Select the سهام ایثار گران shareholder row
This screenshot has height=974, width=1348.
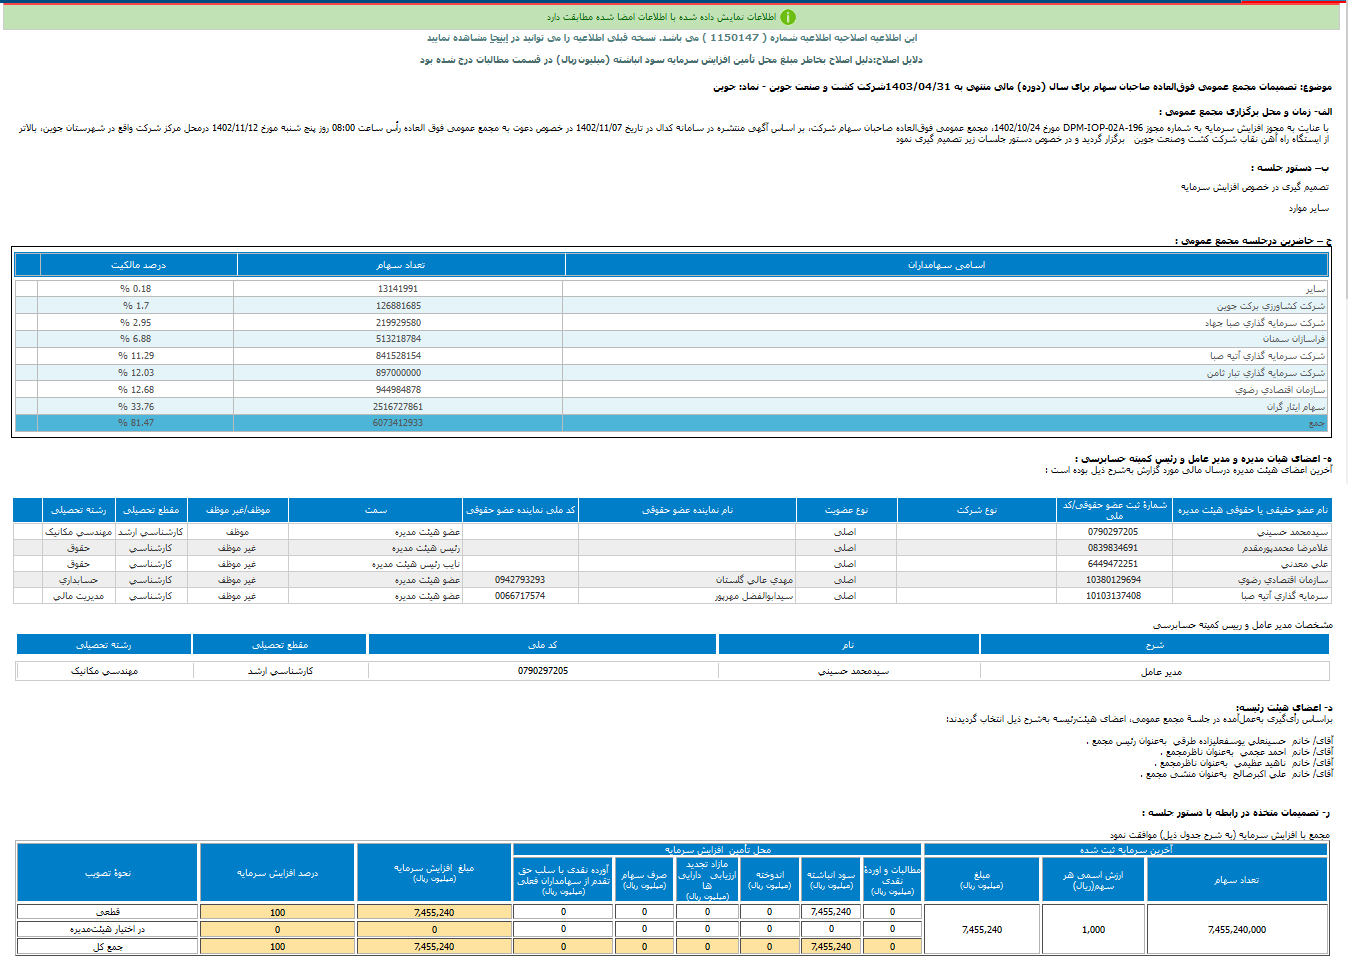(1295, 407)
